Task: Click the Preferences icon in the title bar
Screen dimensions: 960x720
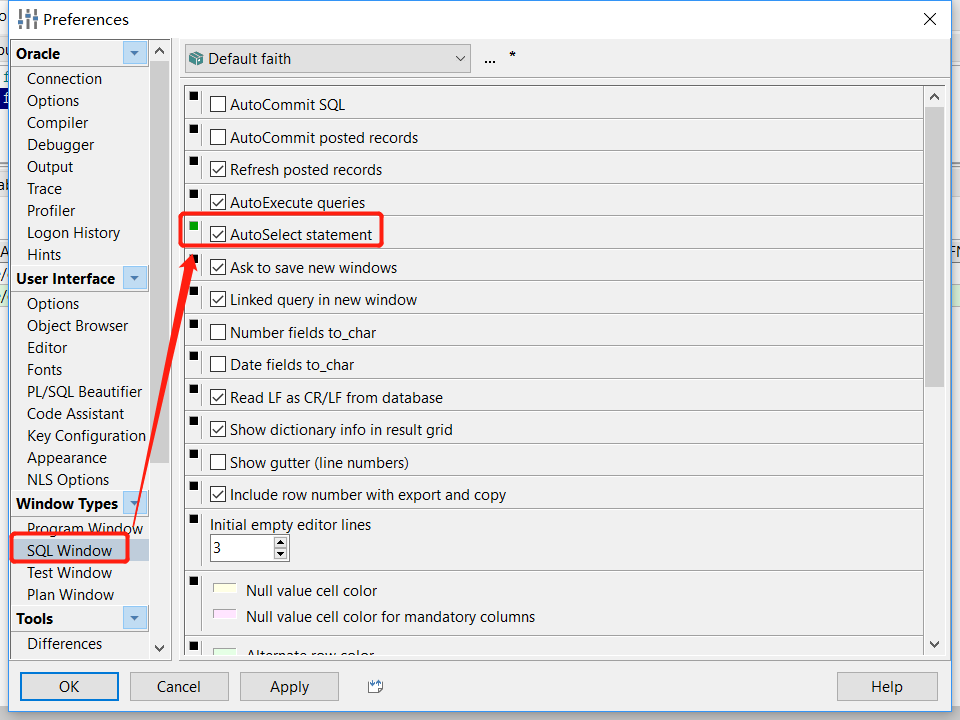Action: pyautogui.click(x=25, y=19)
